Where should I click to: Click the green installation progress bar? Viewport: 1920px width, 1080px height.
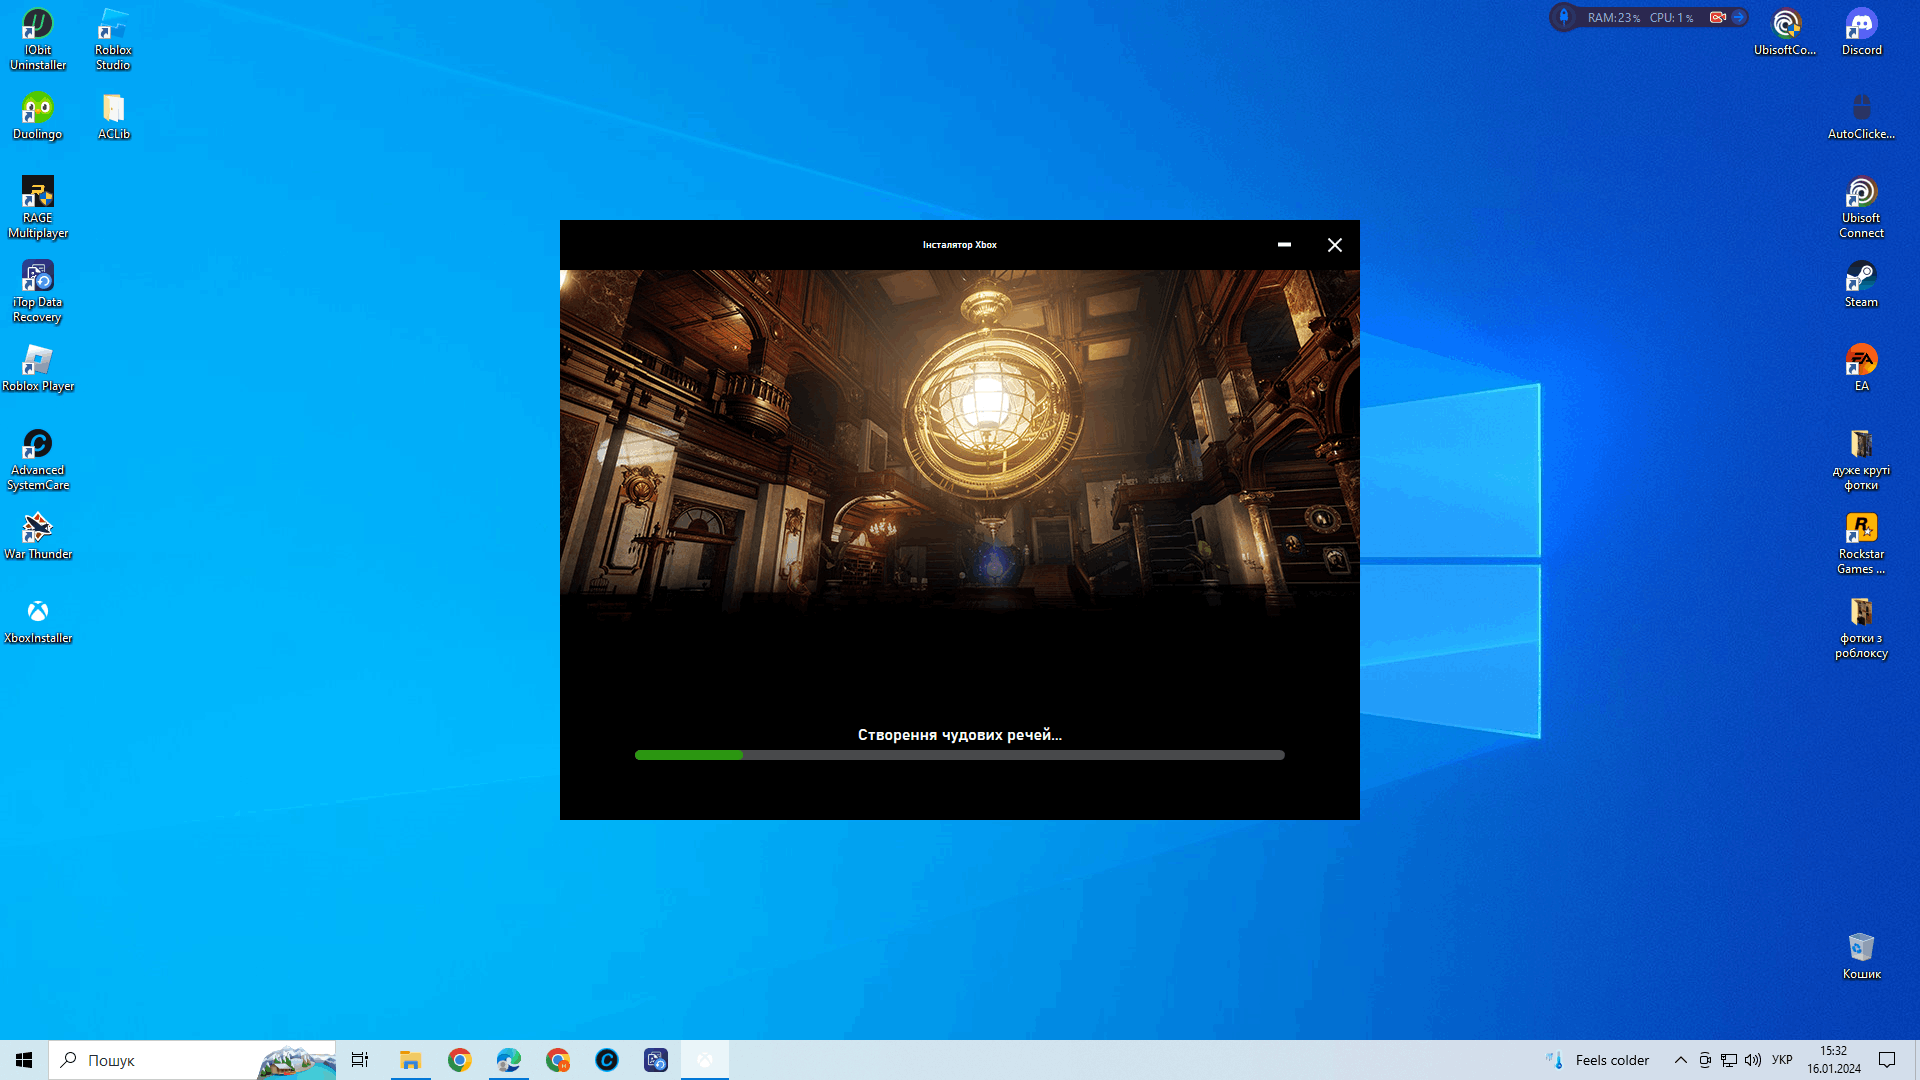959,755
